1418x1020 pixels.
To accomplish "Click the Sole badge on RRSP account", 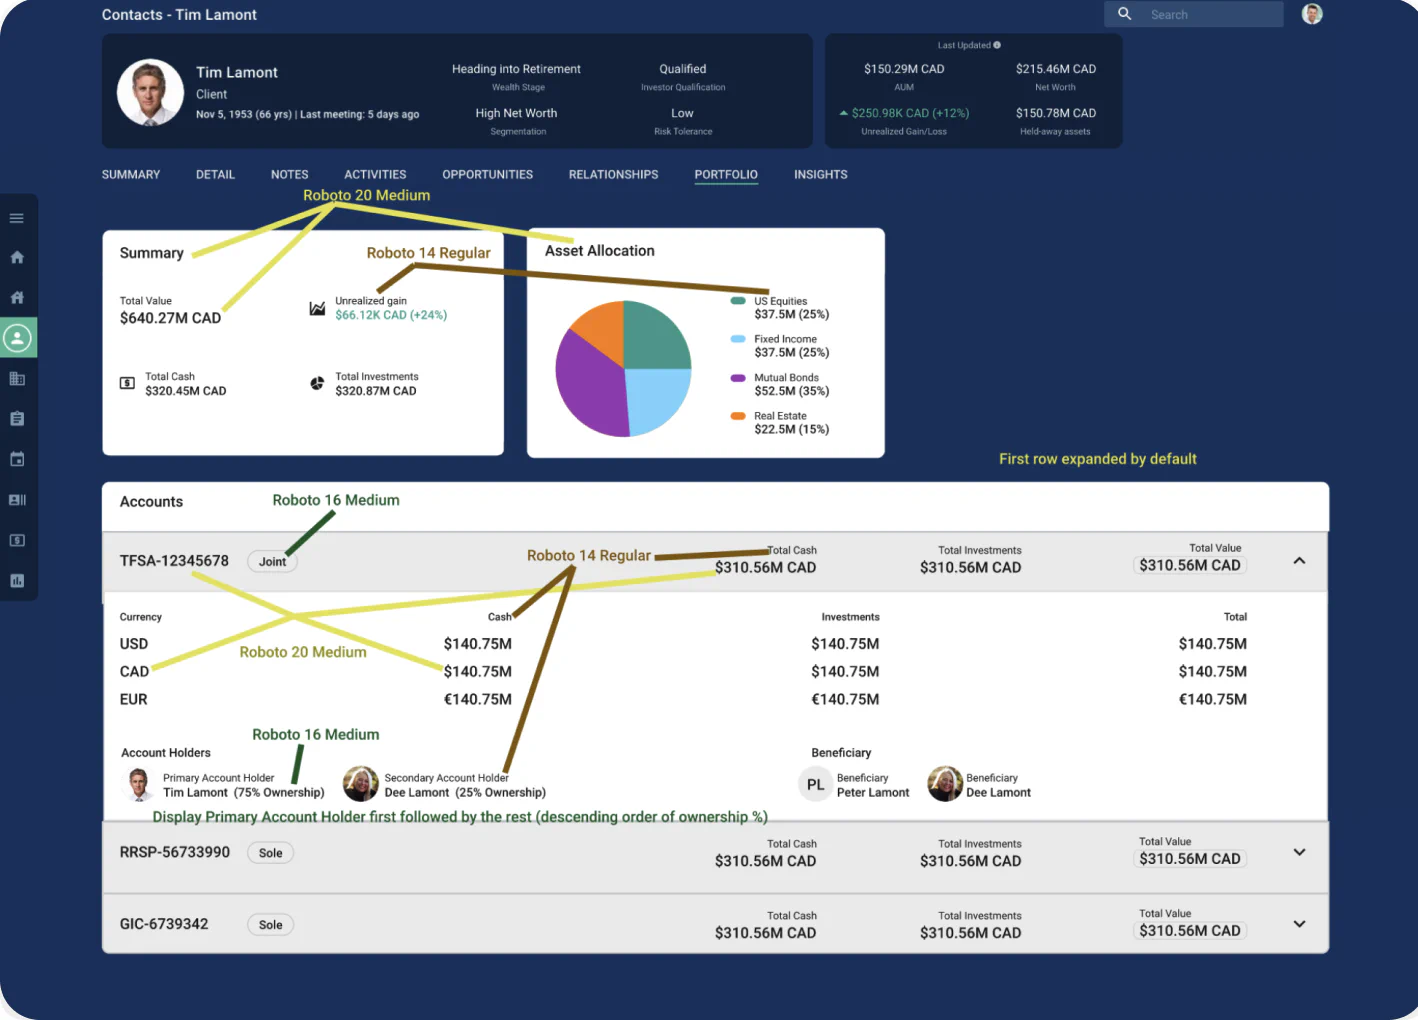I will point(270,853).
